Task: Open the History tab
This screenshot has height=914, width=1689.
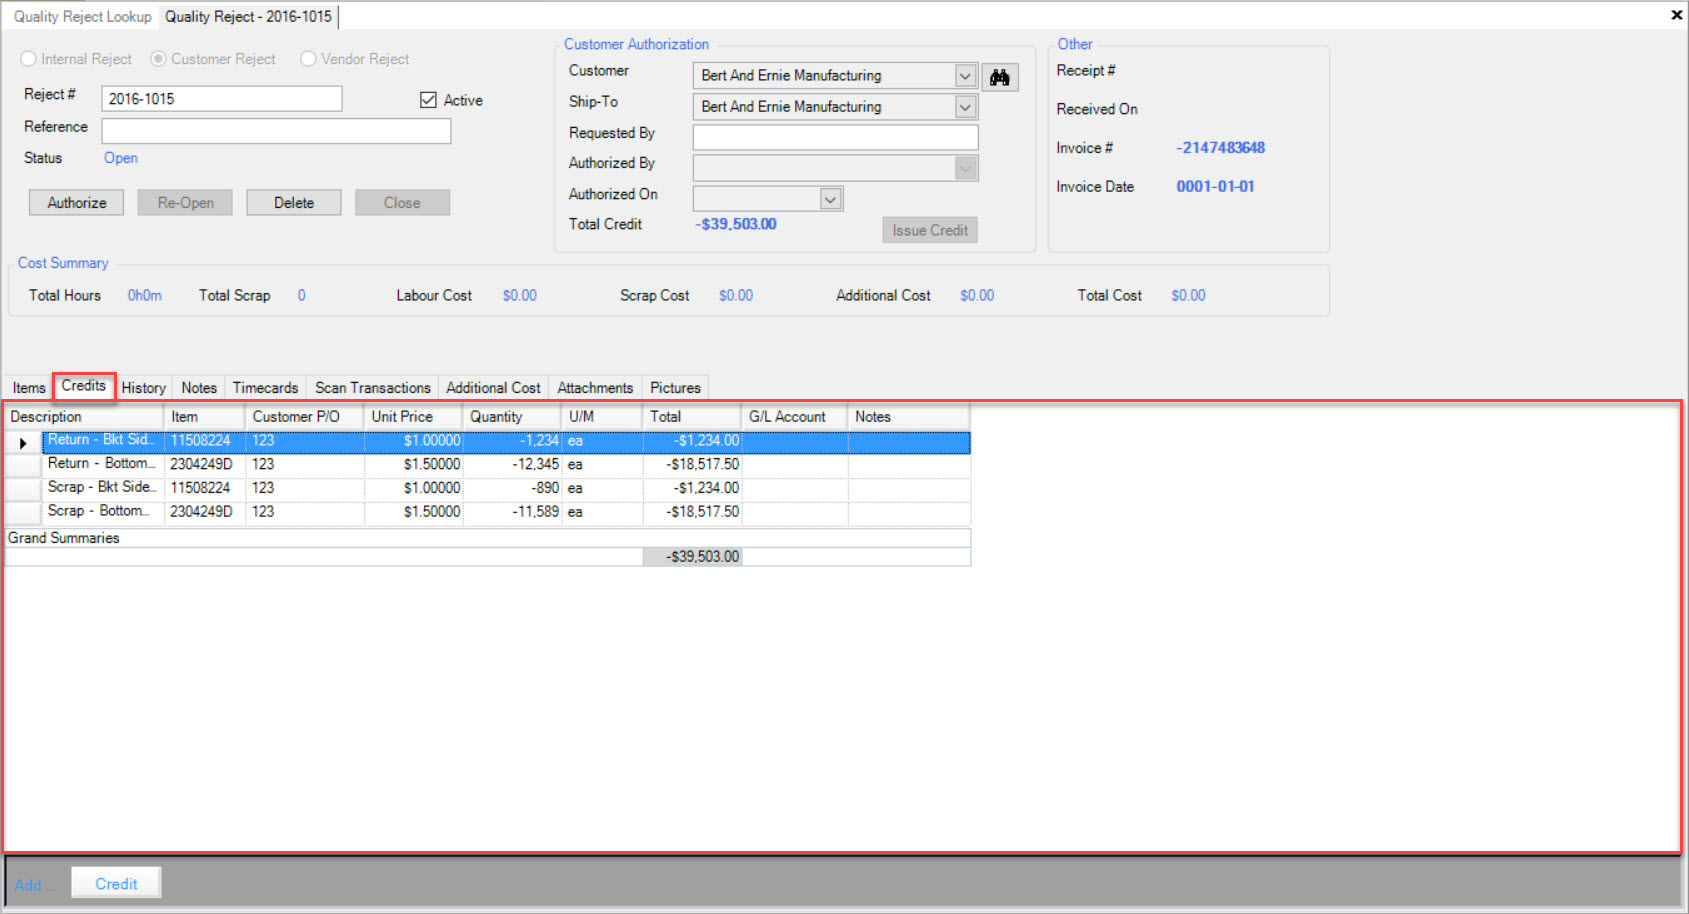Action: pos(144,388)
